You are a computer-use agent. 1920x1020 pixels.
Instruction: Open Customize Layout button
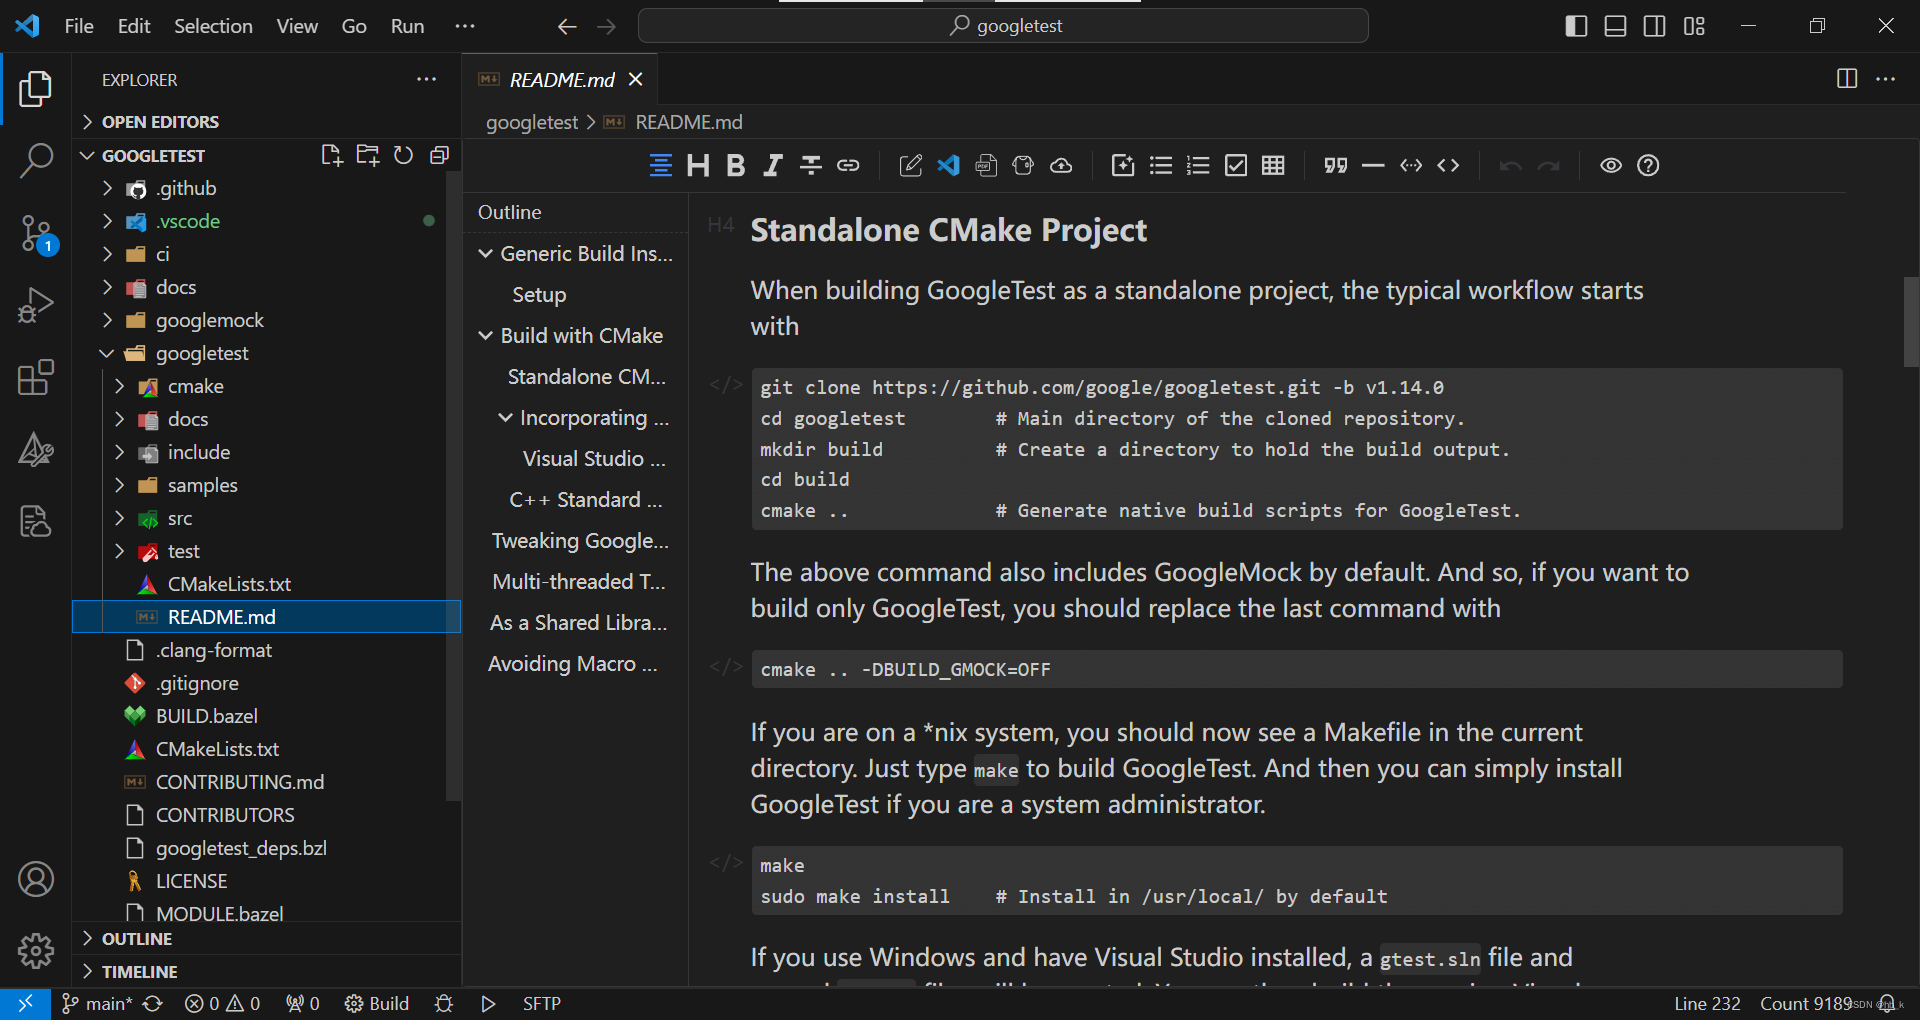pyautogui.click(x=1694, y=26)
